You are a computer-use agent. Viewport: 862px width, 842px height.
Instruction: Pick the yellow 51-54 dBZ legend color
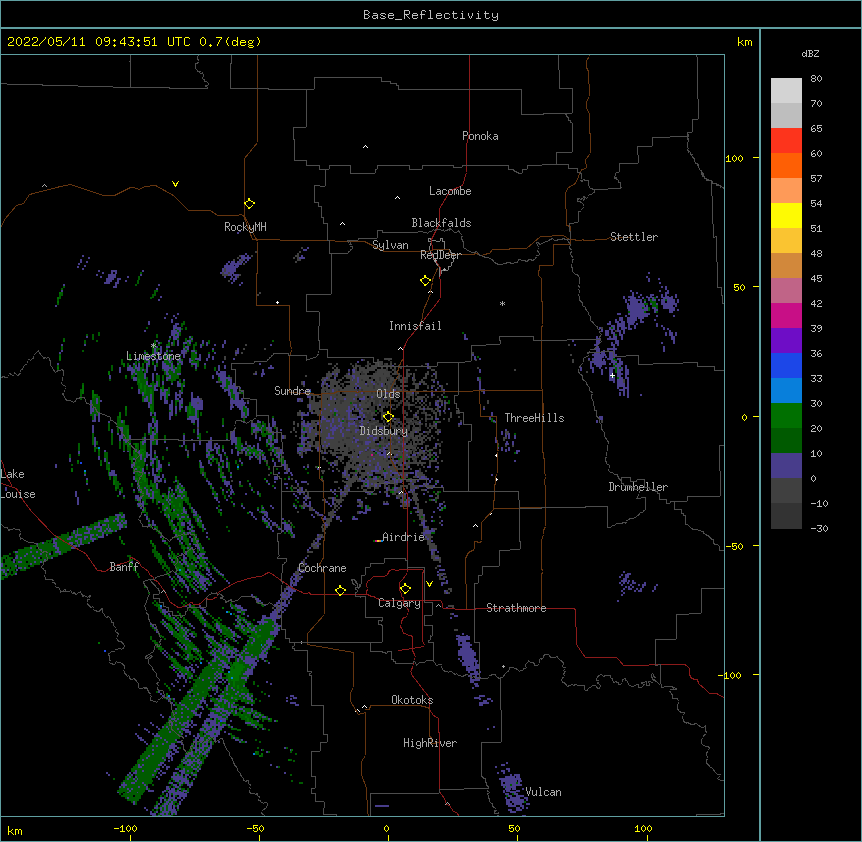tap(786, 215)
